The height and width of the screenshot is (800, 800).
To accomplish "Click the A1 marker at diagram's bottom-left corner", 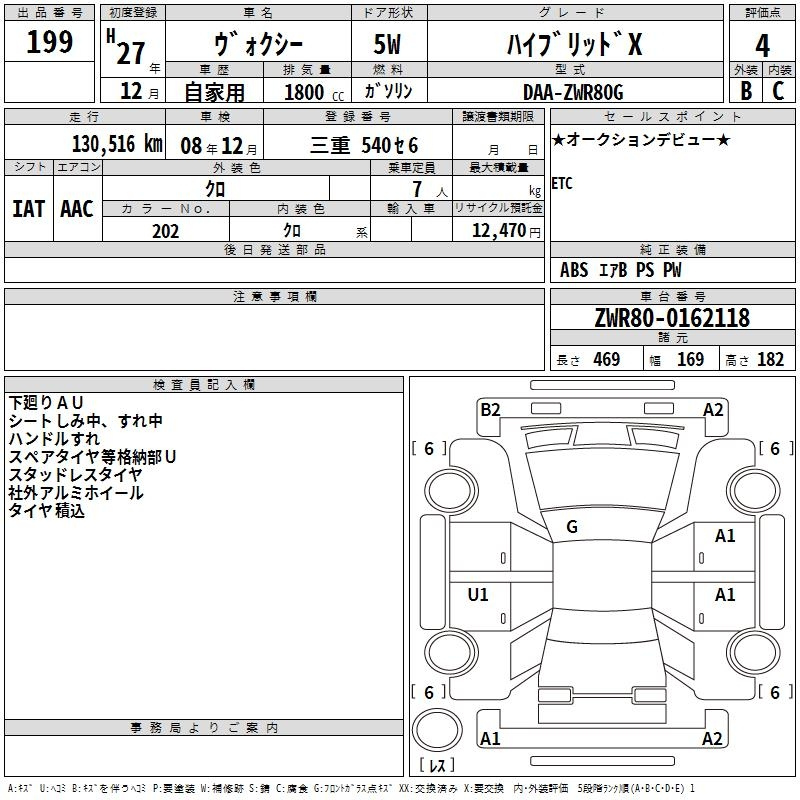I will click(x=490, y=739).
